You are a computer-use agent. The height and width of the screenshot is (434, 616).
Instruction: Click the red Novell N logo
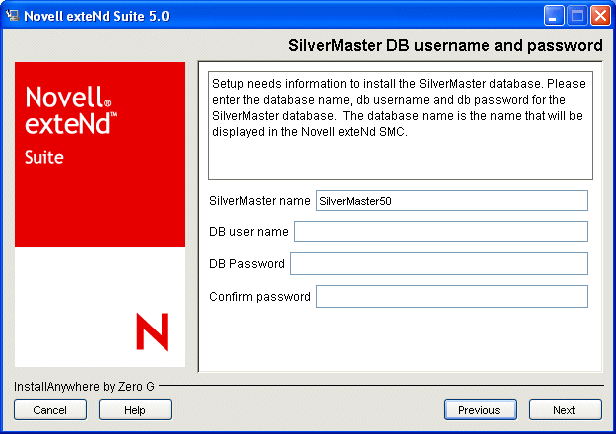[152, 332]
